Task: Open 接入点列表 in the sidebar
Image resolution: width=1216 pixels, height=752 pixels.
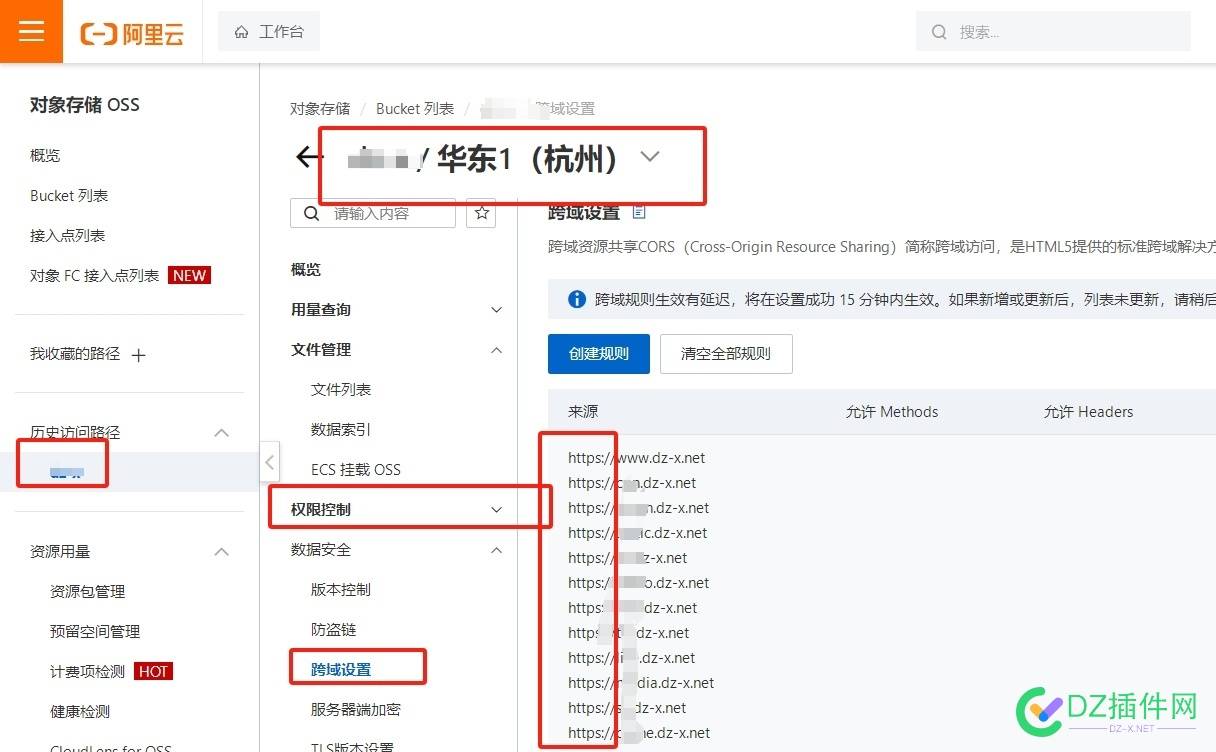Action: click(x=67, y=235)
